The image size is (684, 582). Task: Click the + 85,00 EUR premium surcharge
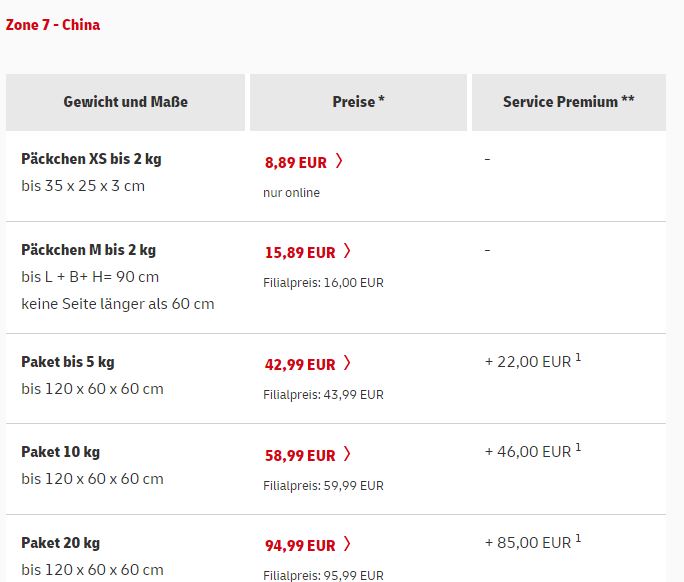pos(533,542)
